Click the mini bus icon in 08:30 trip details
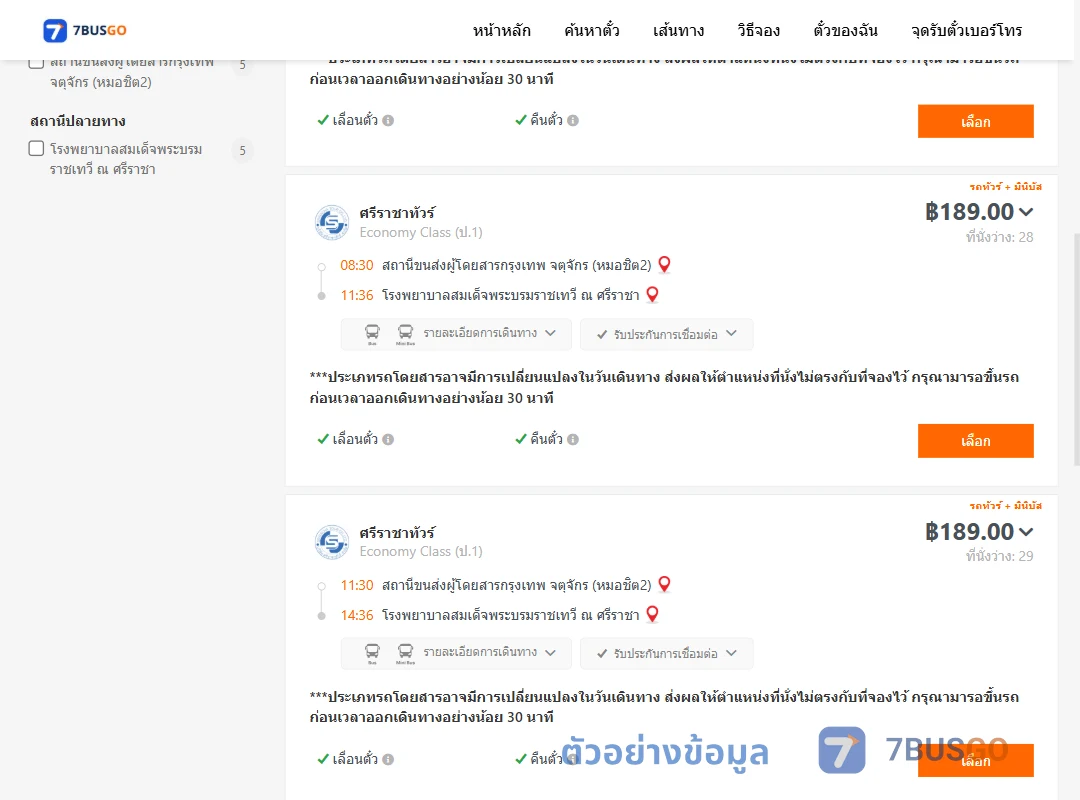Viewport: 1080px width, 800px height. [x=406, y=334]
